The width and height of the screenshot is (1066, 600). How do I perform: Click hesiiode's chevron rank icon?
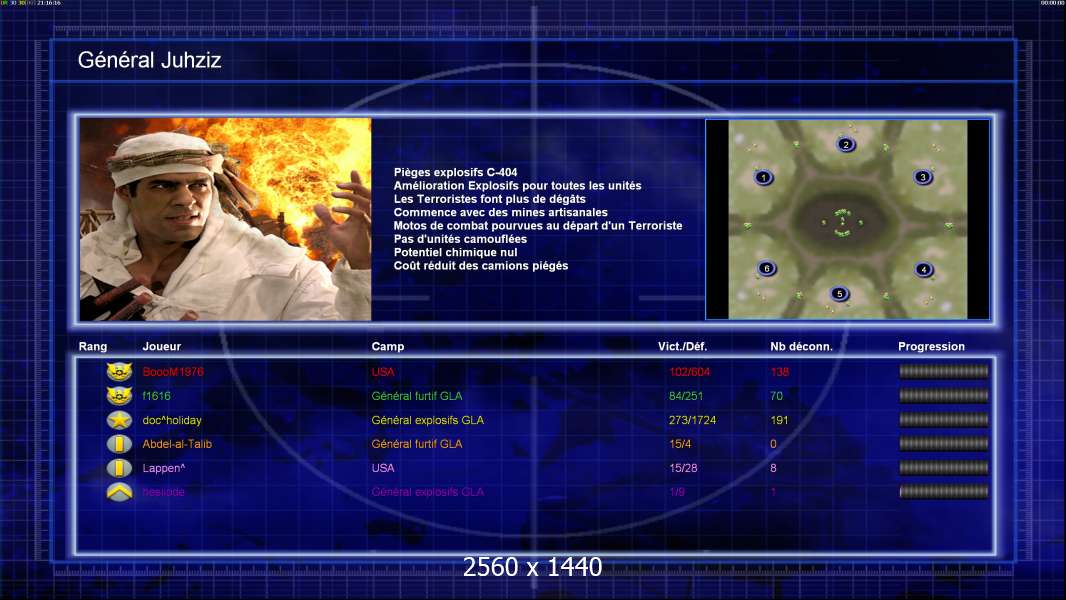(x=119, y=492)
